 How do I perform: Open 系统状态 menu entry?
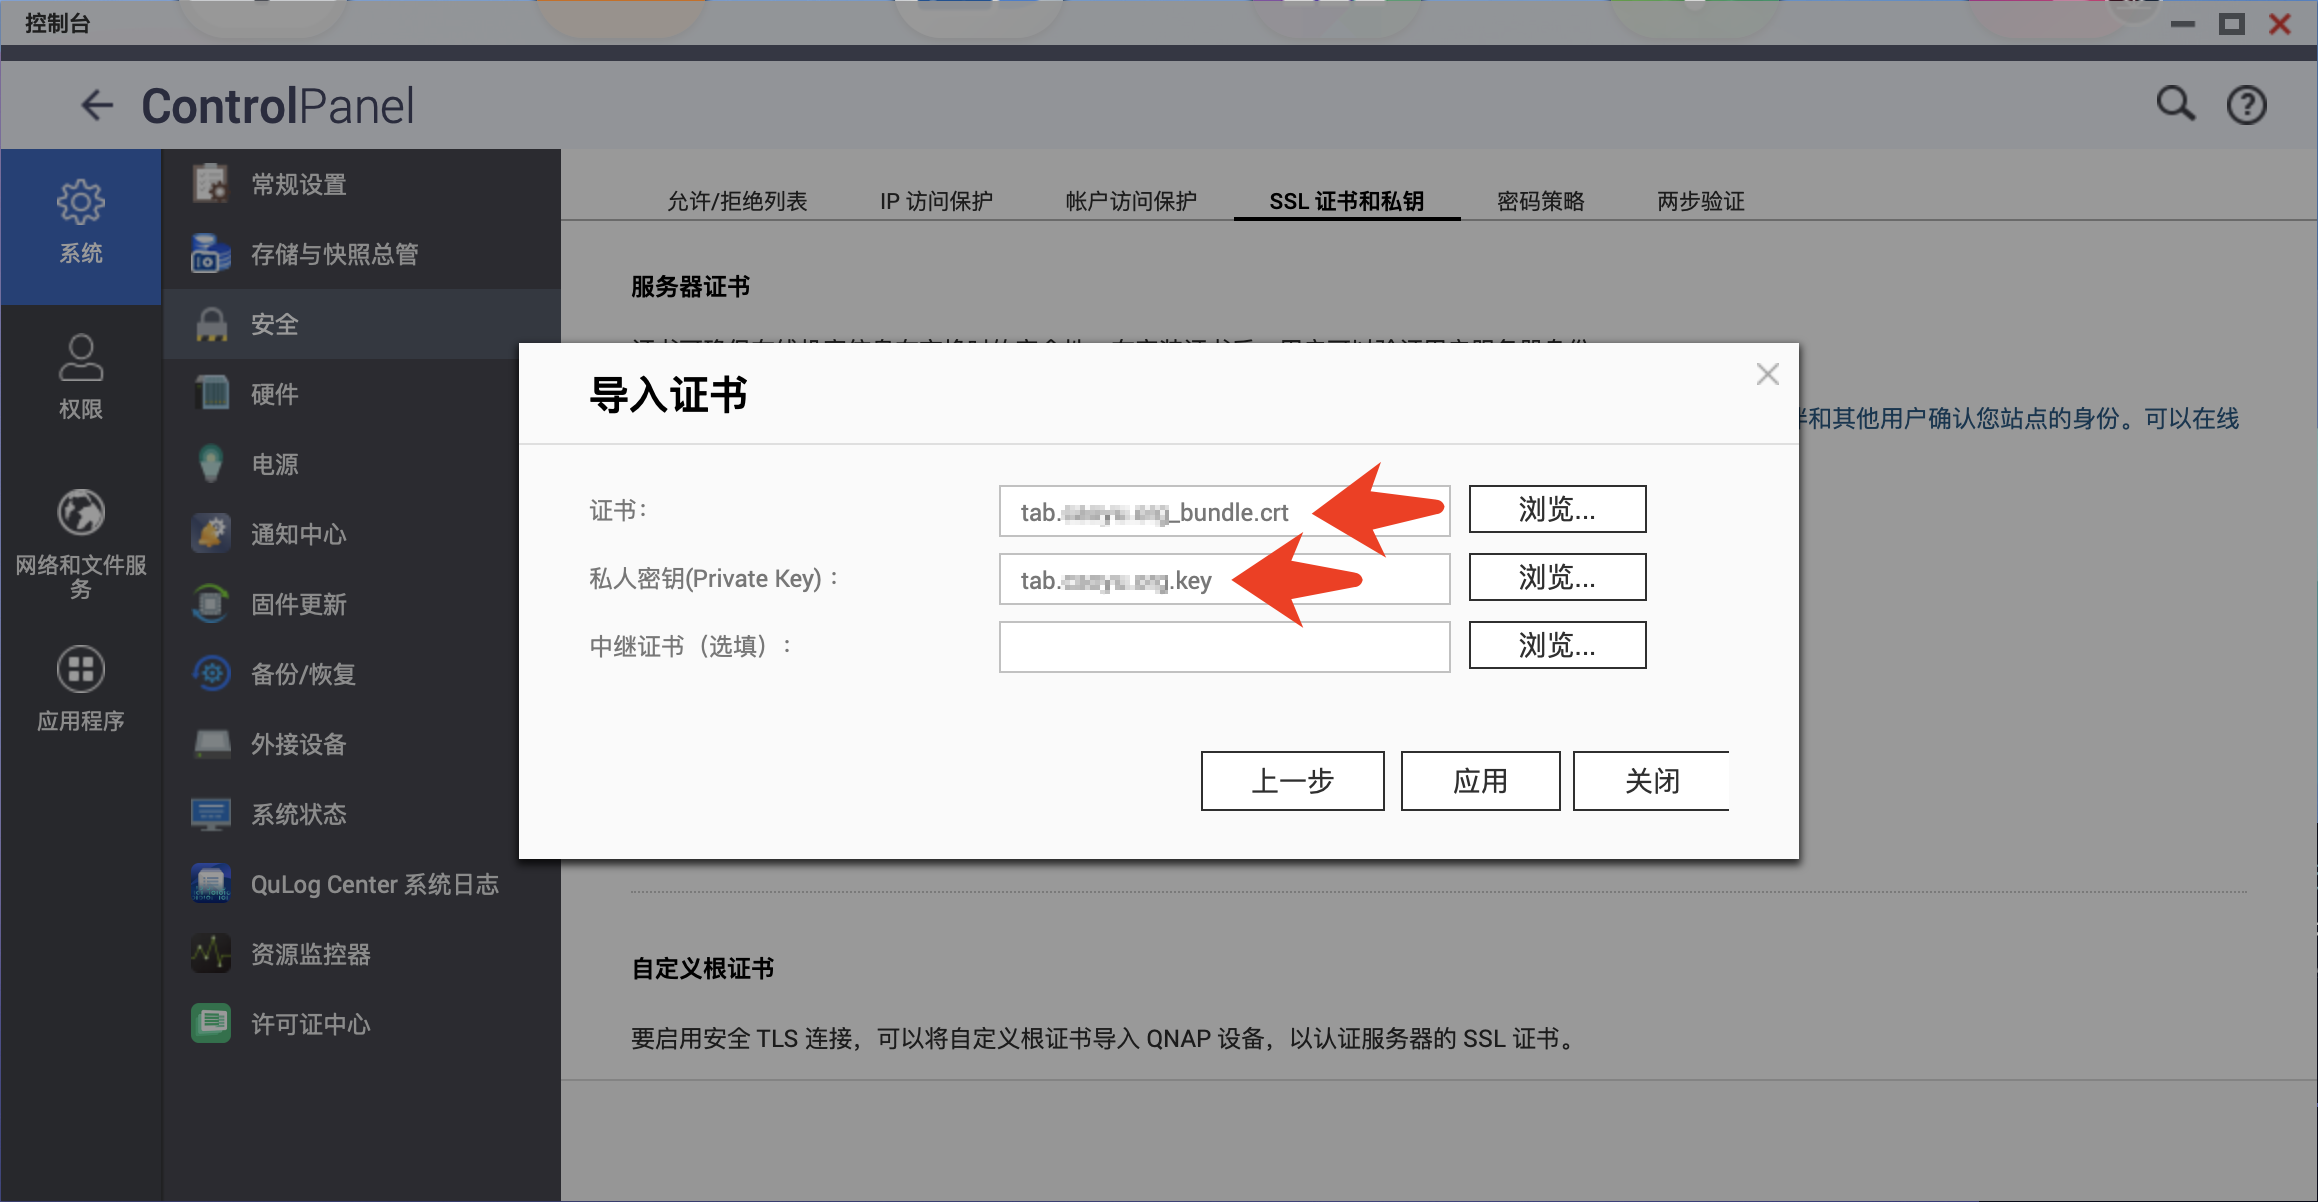pyautogui.click(x=361, y=814)
